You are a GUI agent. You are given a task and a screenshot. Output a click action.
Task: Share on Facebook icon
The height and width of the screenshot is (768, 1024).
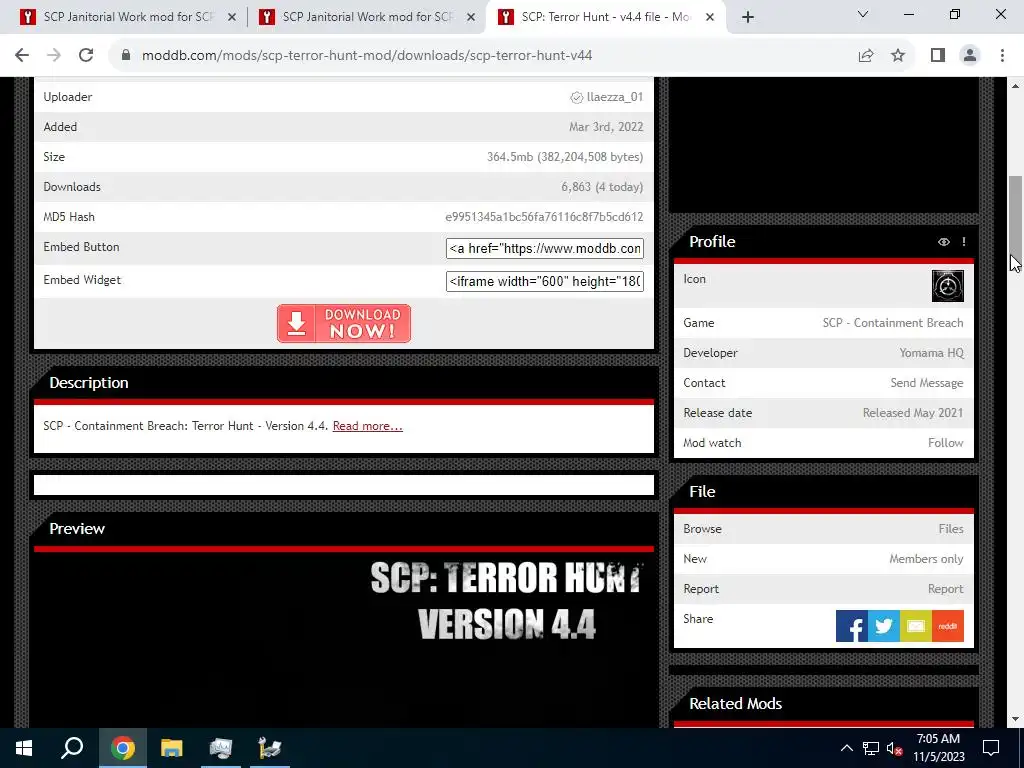coord(852,626)
